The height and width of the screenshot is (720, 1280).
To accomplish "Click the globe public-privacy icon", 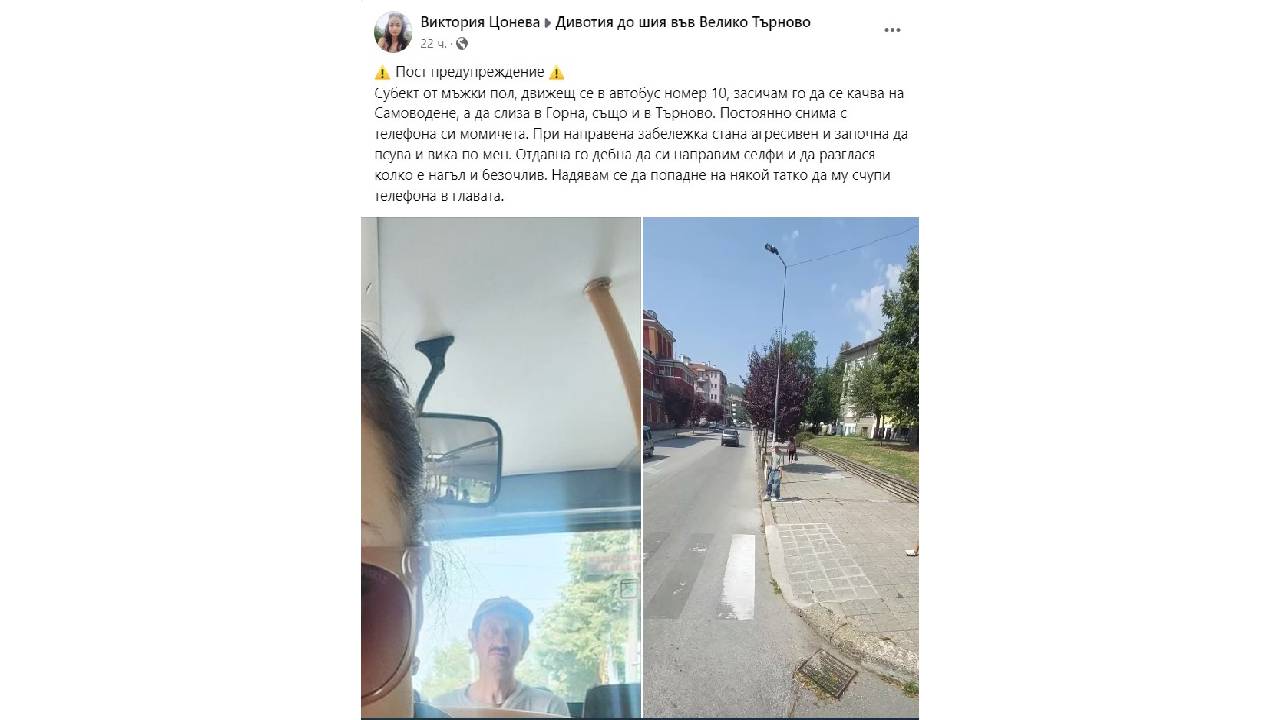I will (x=462, y=43).
